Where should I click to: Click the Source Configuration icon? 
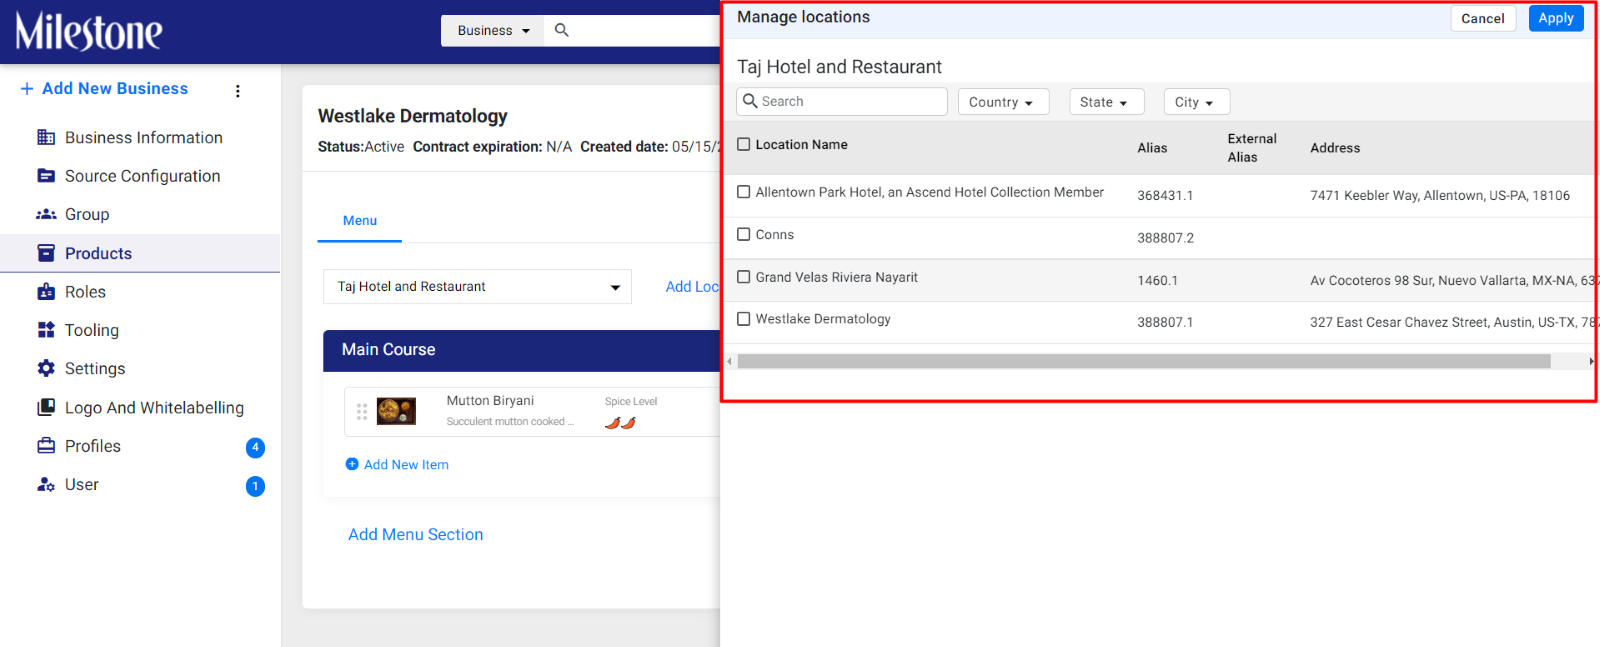(x=46, y=176)
